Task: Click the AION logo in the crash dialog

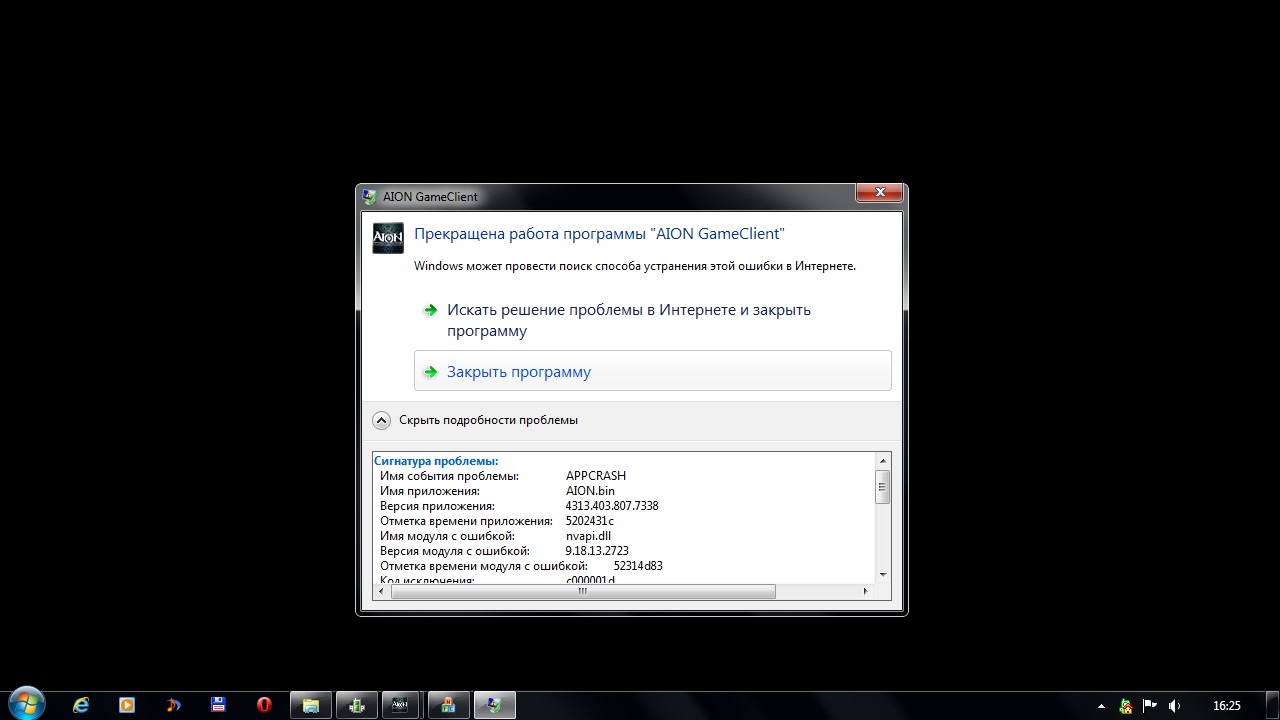Action: pos(388,238)
